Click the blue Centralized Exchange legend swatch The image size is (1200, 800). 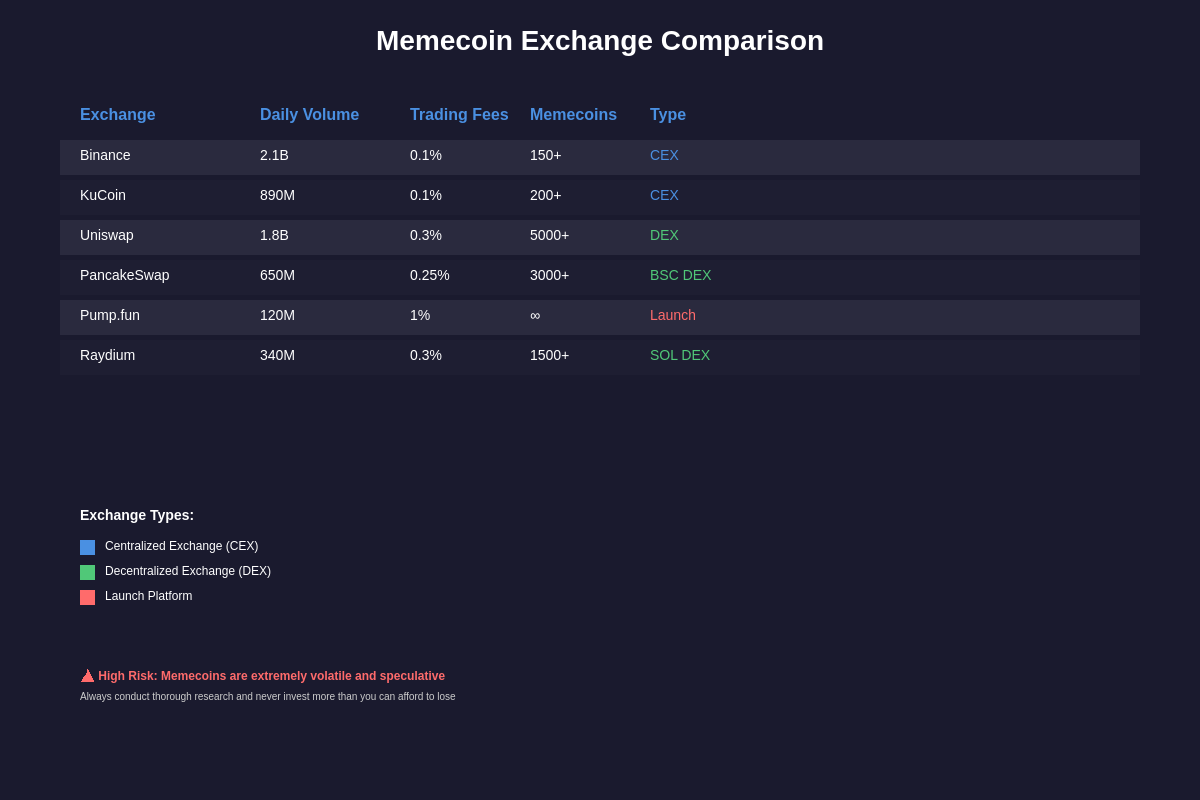[87, 547]
